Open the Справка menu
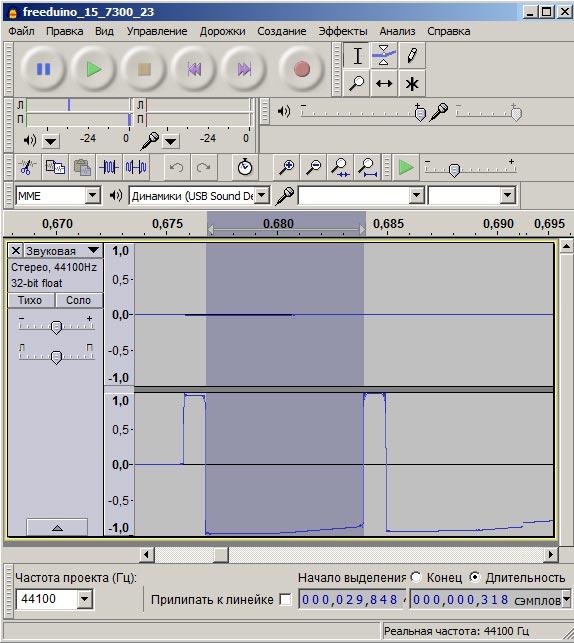Viewport: 574px width, 643px height. pyautogui.click(x=449, y=31)
